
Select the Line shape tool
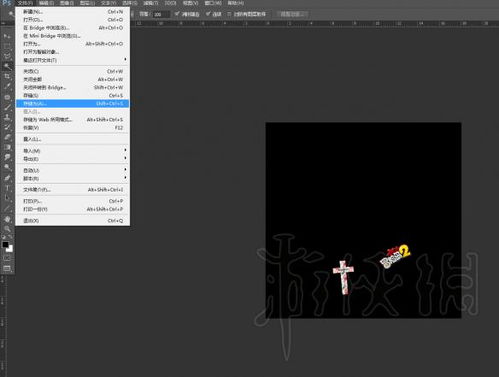pyautogui.click(x=7, y=208)
